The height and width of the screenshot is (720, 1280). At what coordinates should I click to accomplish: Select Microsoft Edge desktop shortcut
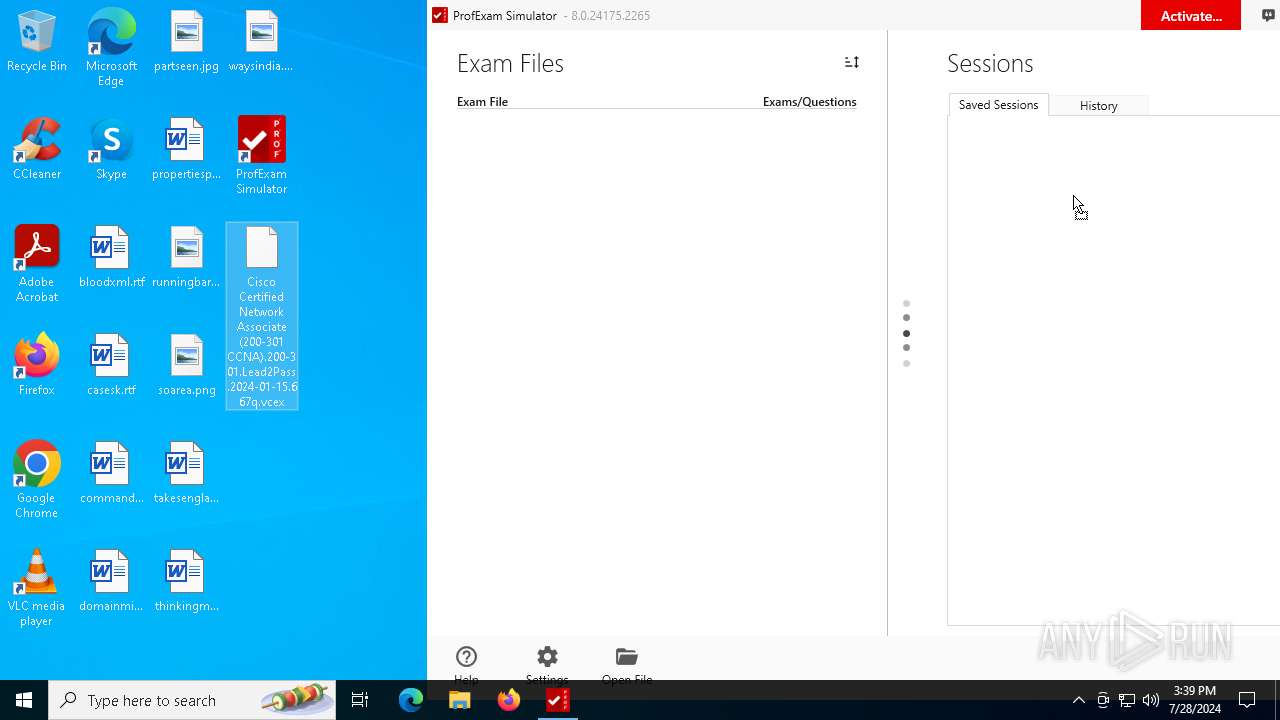tap(111, 48)
